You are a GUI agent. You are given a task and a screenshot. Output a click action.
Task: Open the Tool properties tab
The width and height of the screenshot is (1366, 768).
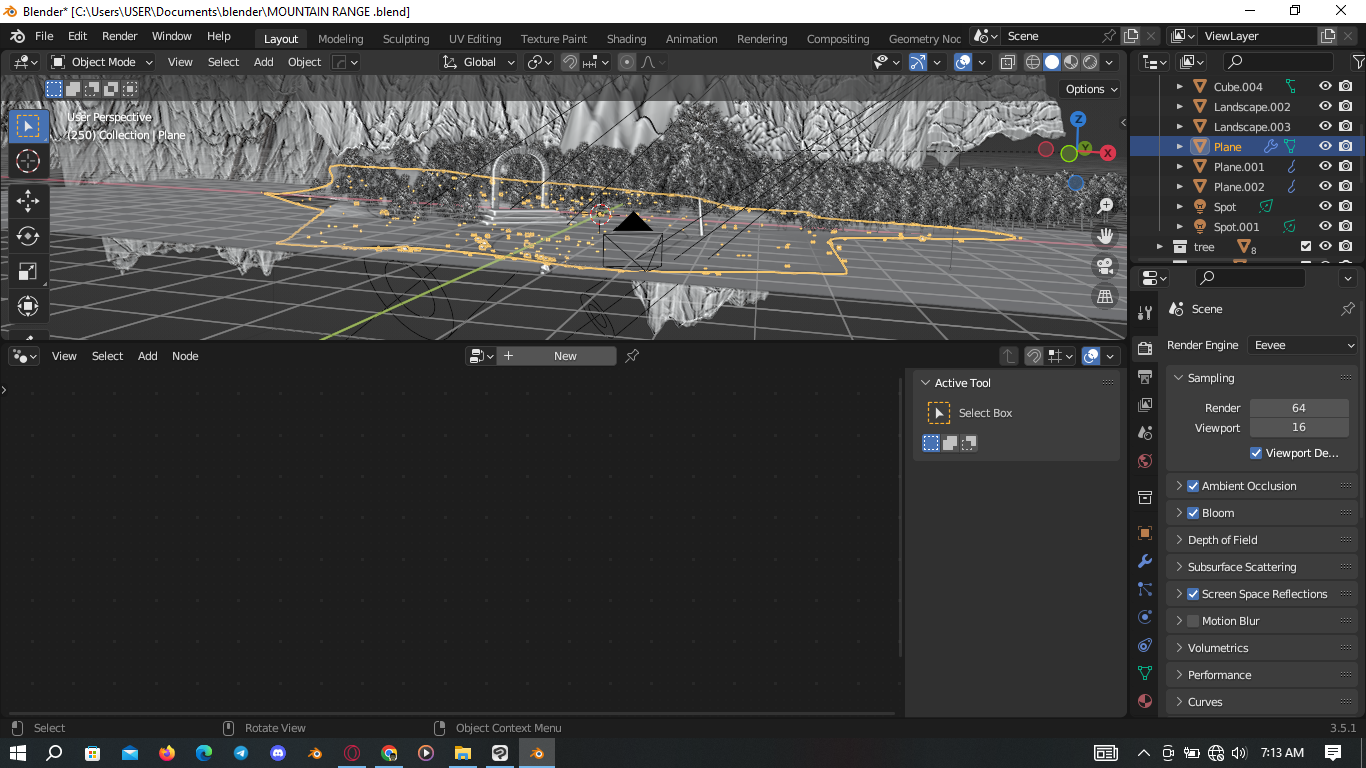tap(1145, 313)
